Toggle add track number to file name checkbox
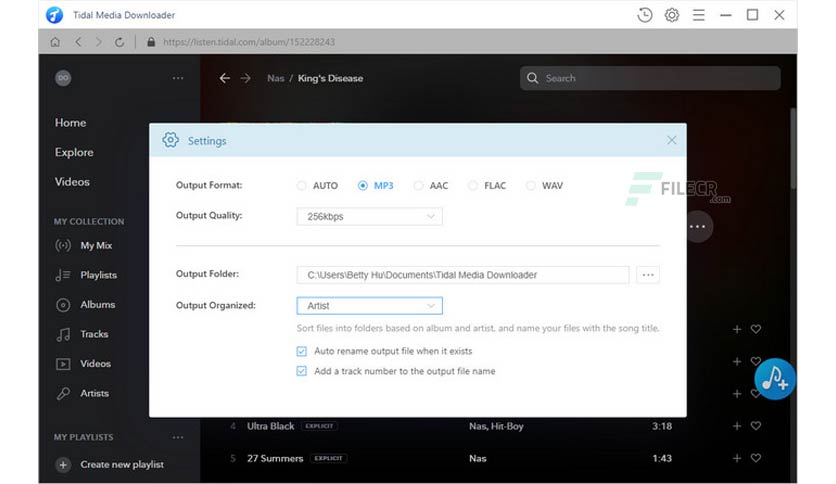Image resolution: width=836 pixels, height=484 pixels. pos(302,371)
